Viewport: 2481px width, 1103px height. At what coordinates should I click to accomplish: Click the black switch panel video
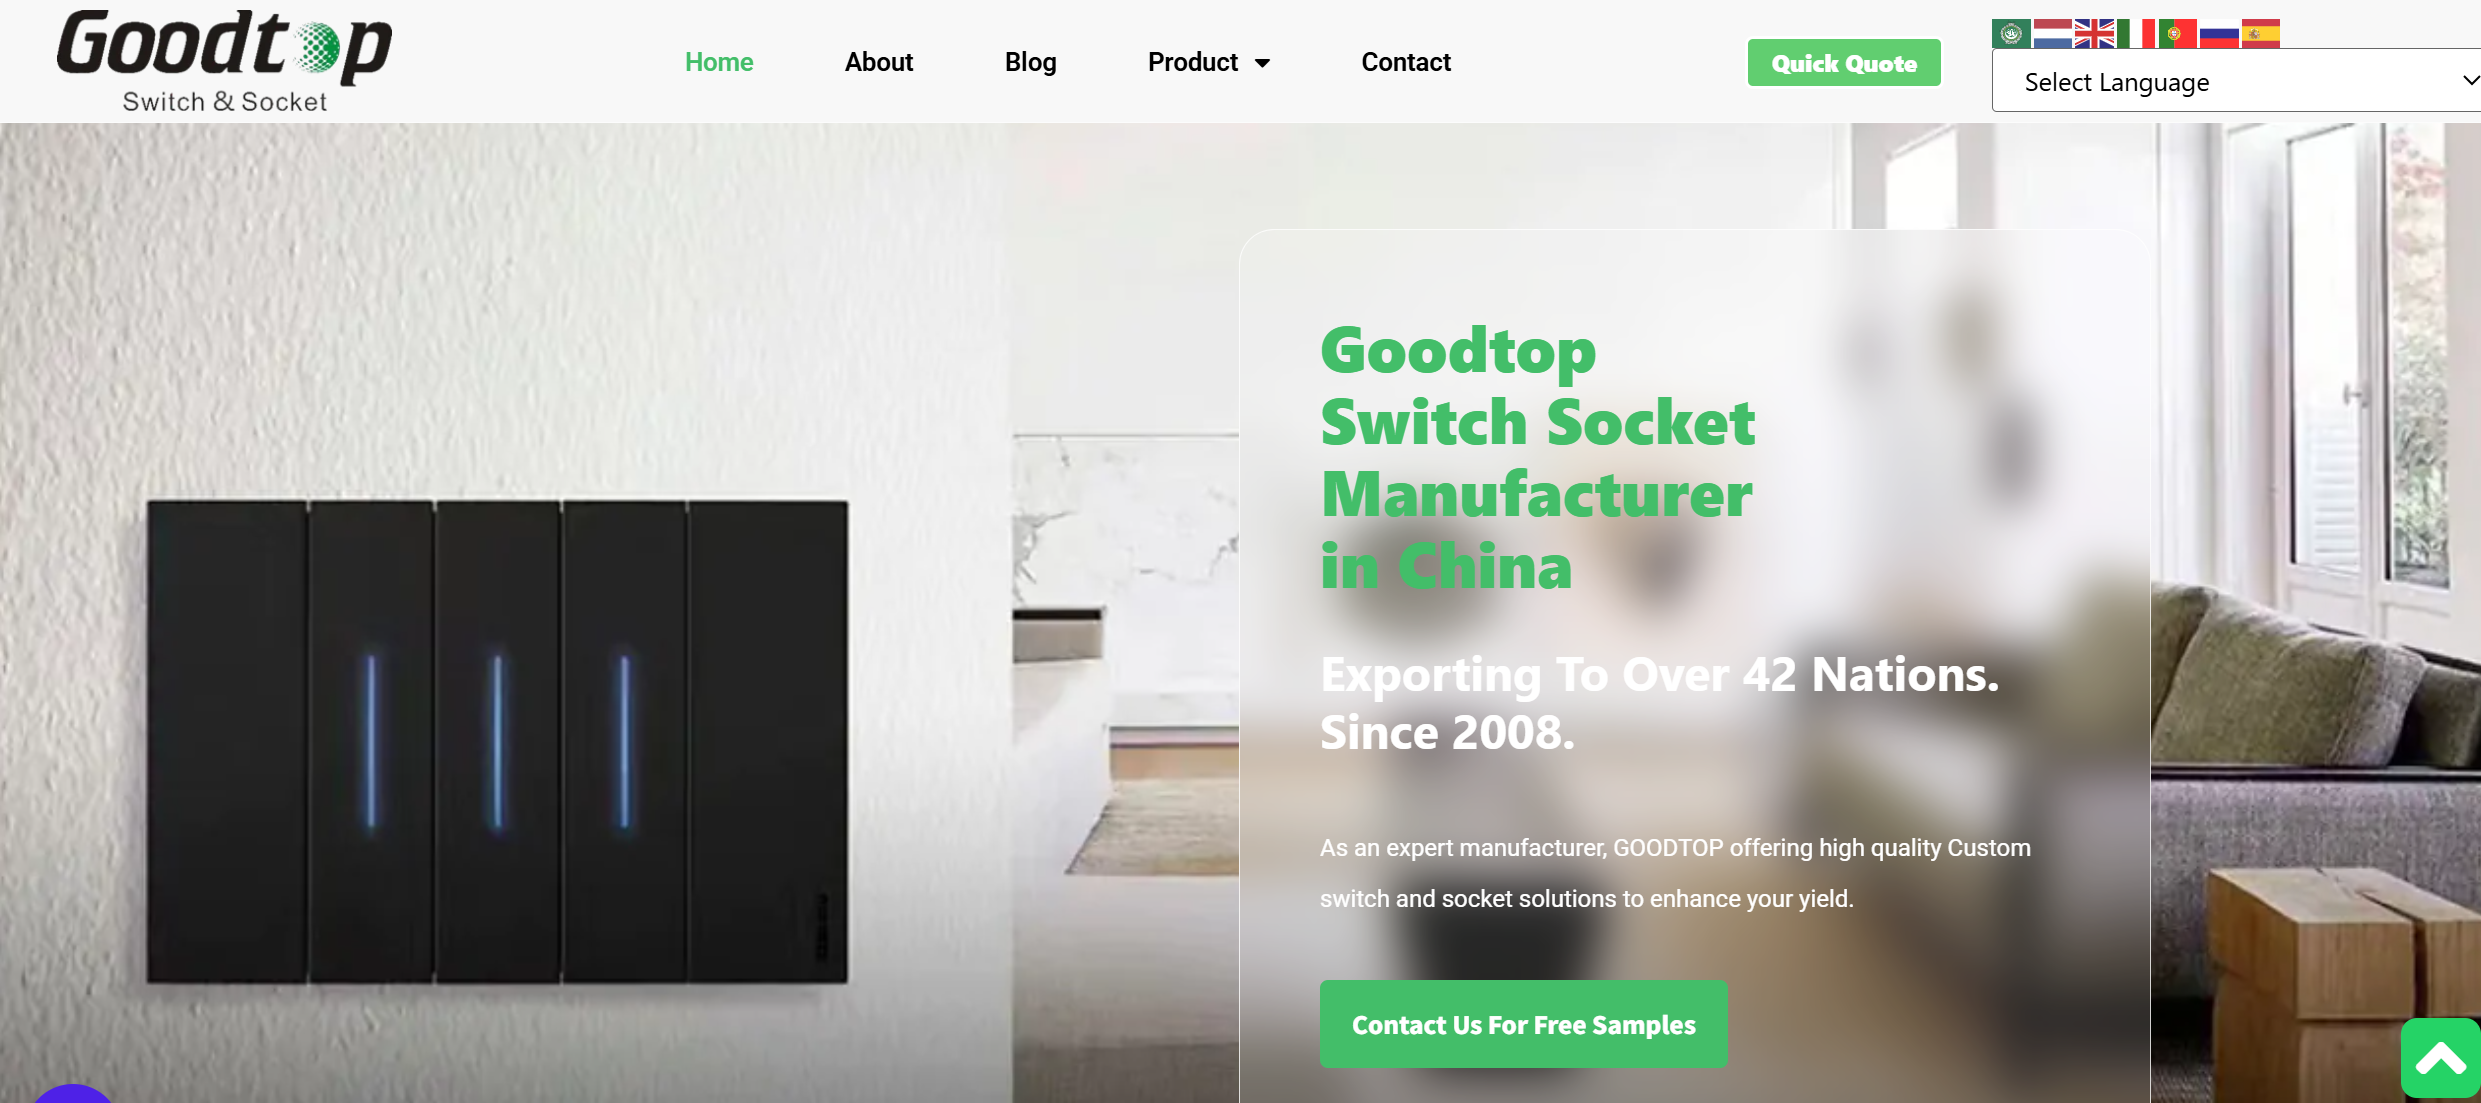(497, 741)
